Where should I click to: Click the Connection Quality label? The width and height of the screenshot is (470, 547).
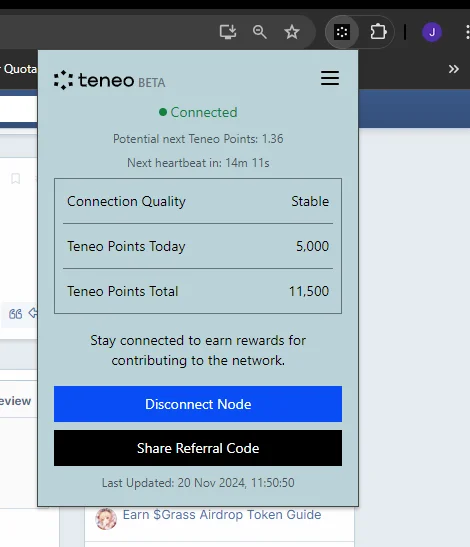126,202
